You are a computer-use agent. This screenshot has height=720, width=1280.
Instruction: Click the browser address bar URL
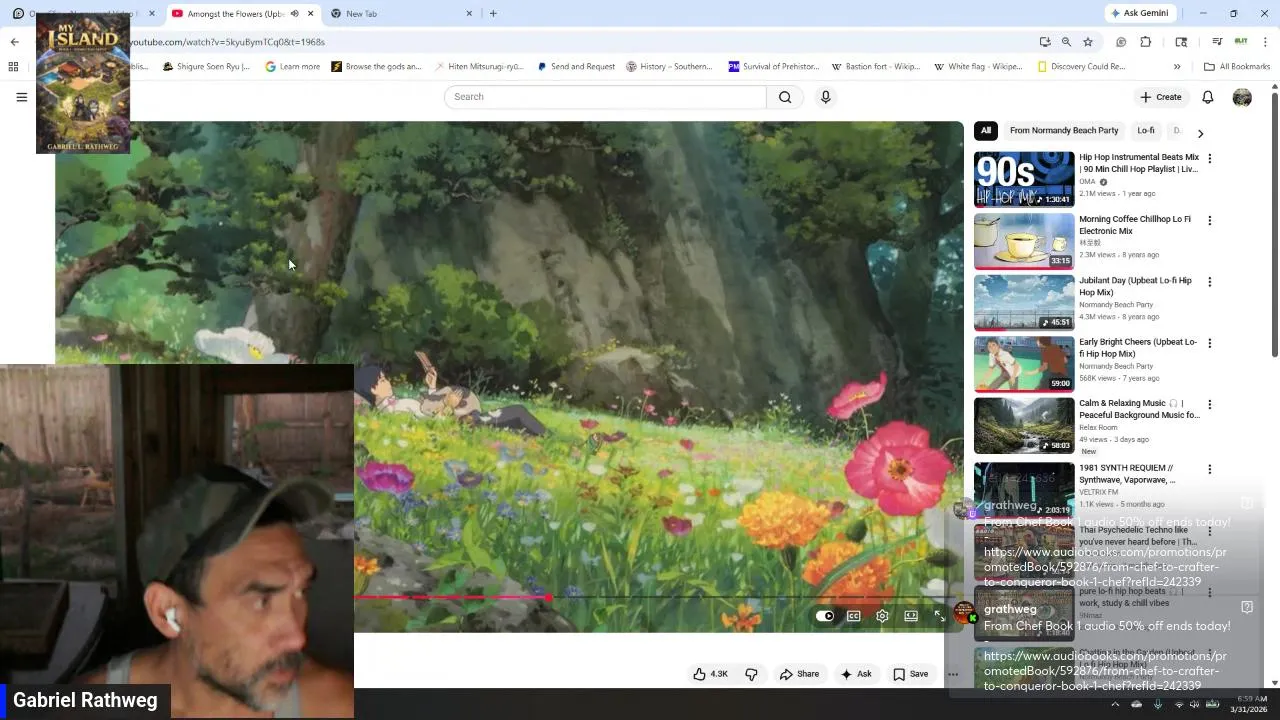pos(228,42)
